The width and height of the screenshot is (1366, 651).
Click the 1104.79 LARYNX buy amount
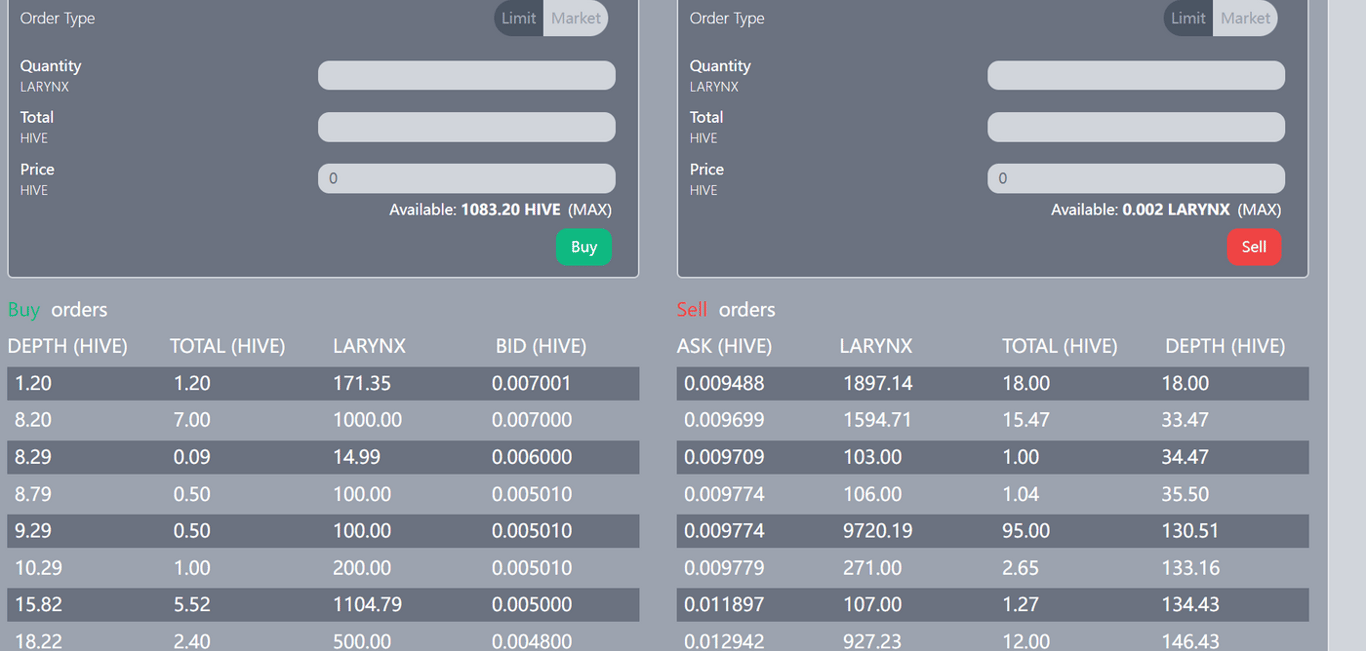(x=367, y=605)
